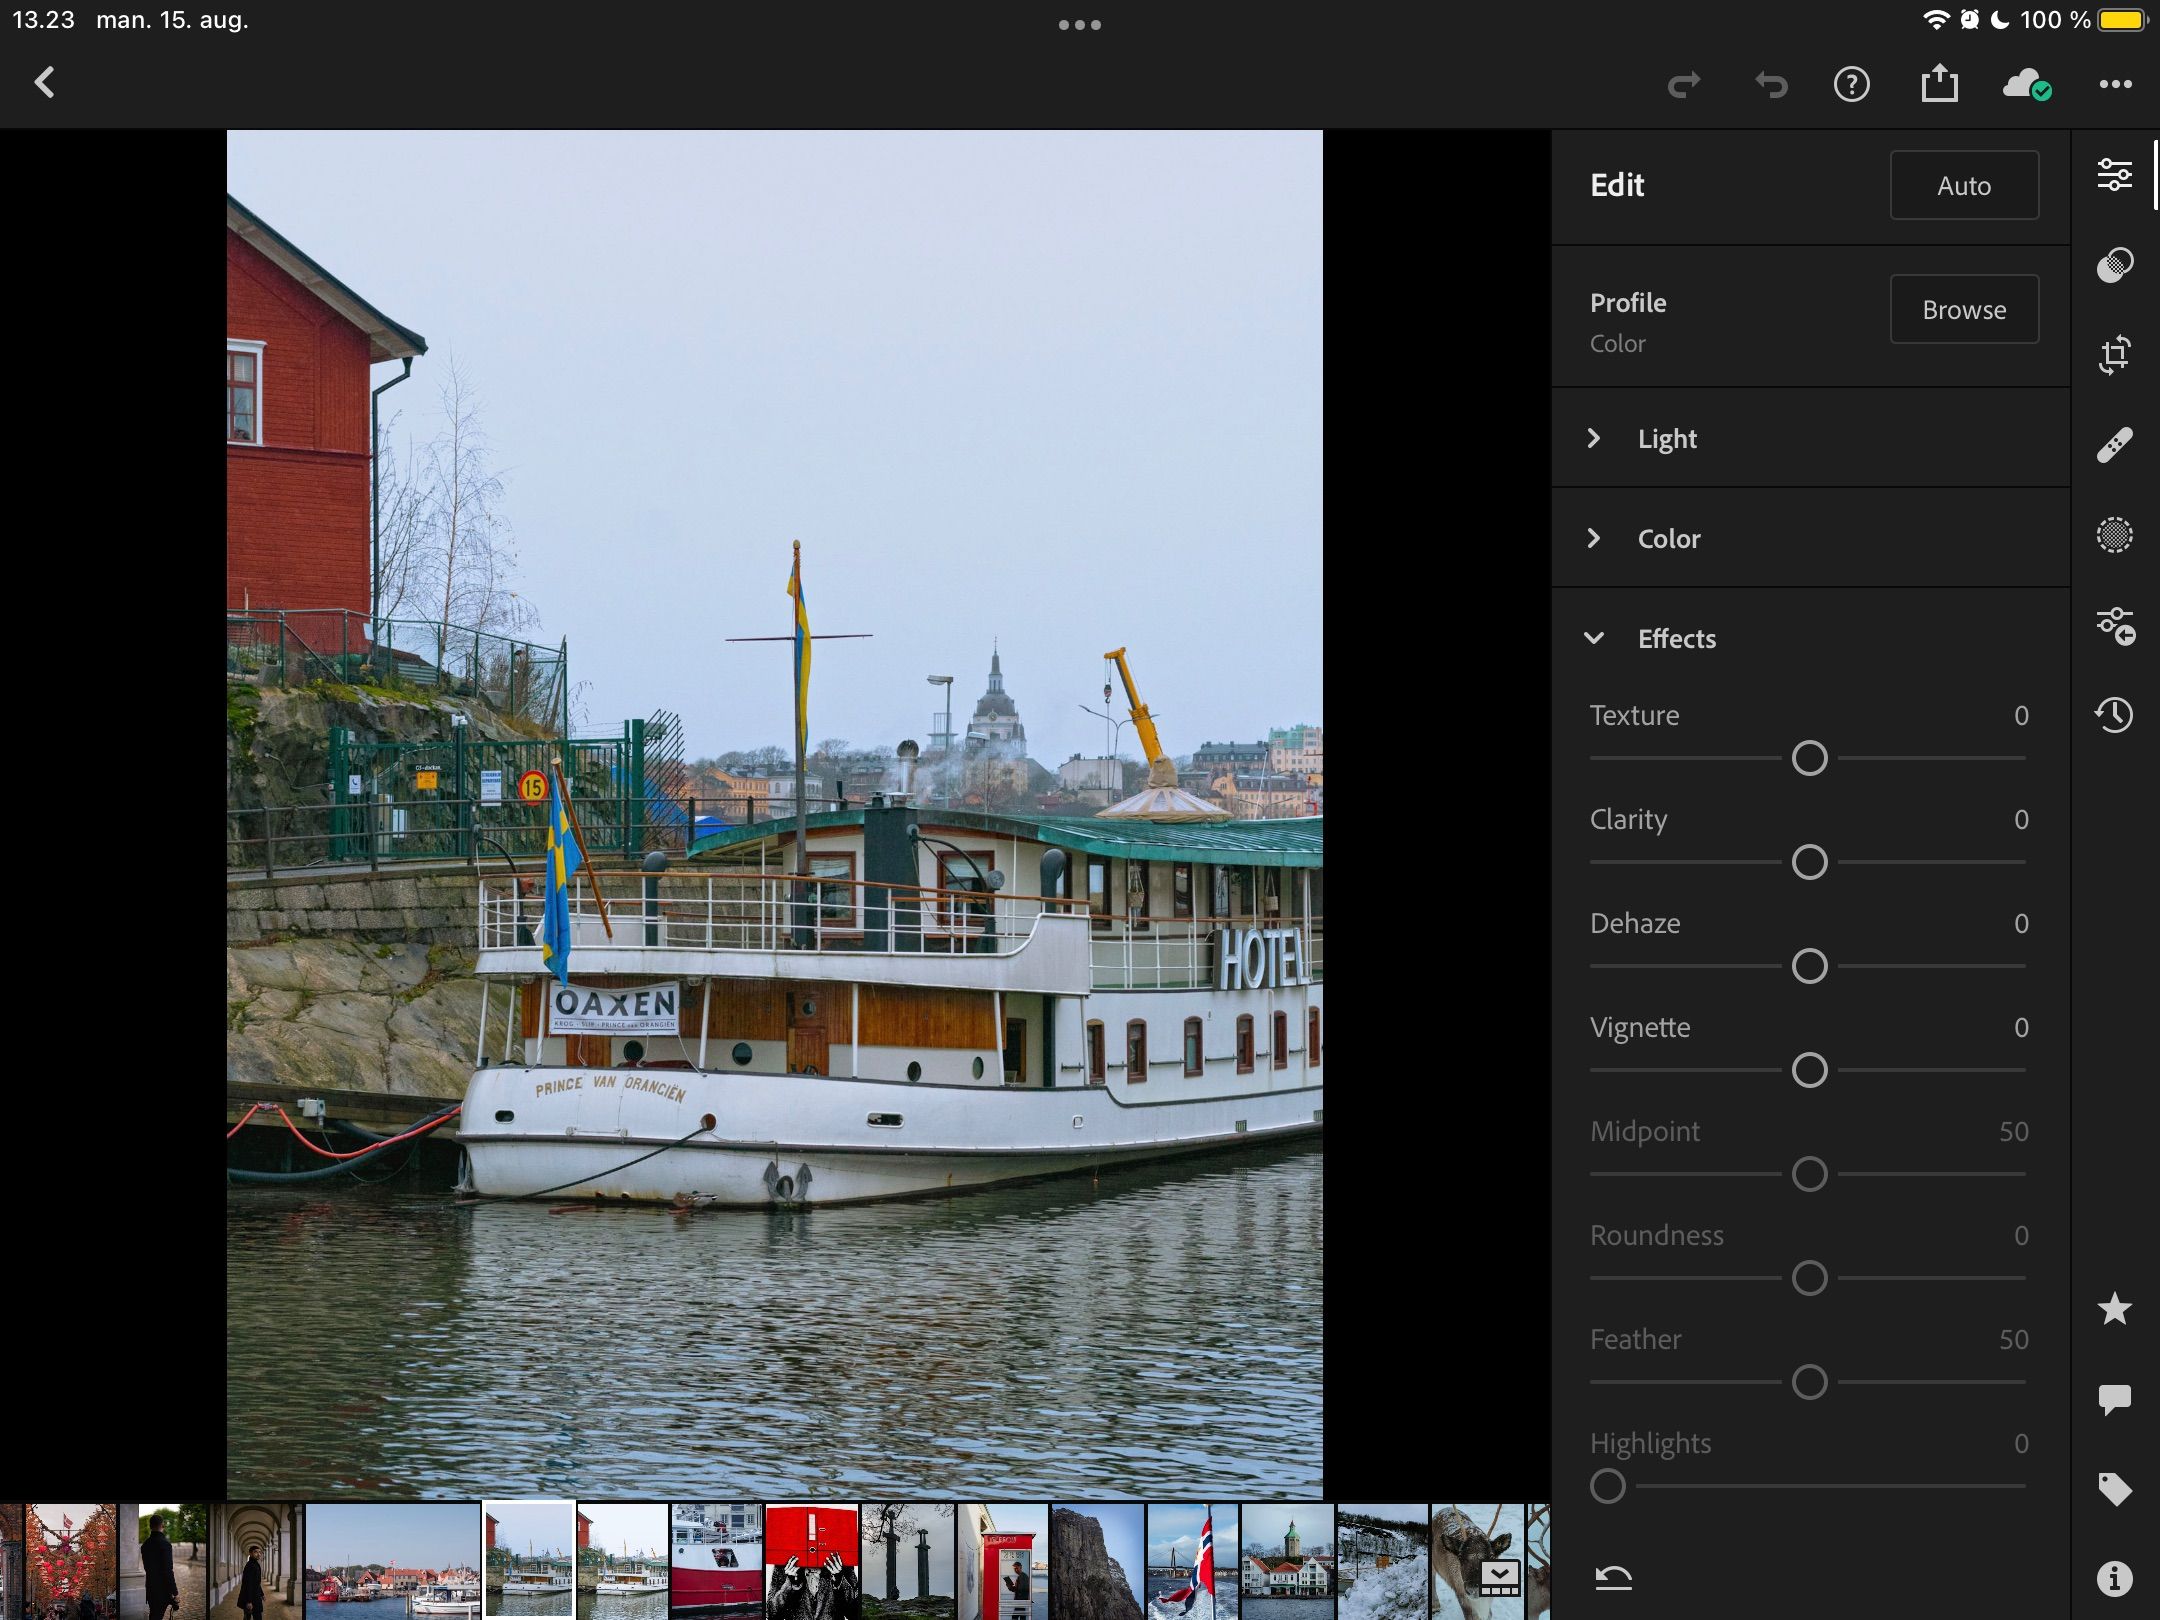Adjust the Vignette slider handle
The image size is (2160, 1620).
(x=1809, y=1070)
